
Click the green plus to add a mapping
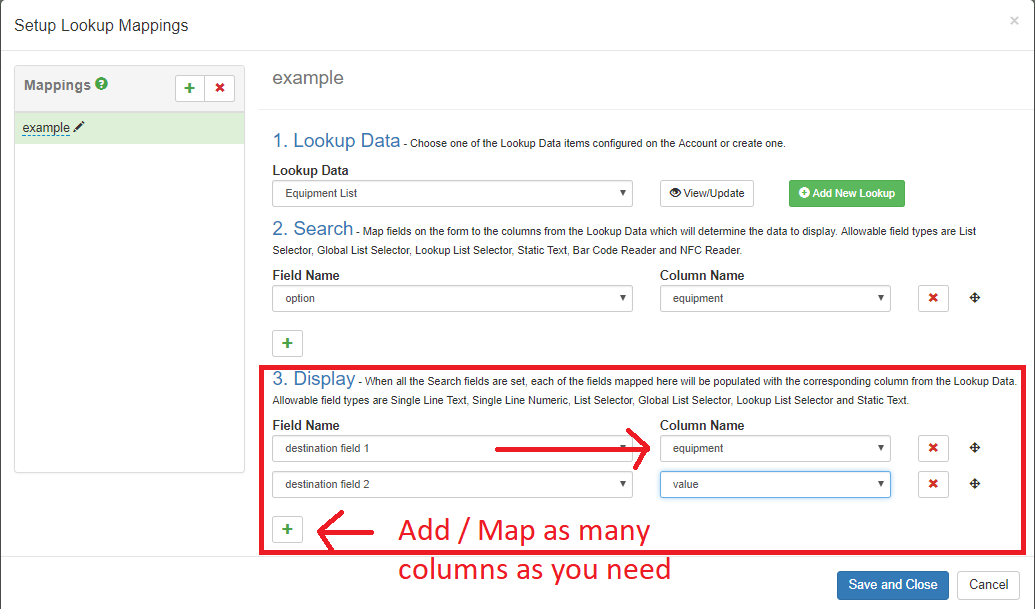coord(190,88)
